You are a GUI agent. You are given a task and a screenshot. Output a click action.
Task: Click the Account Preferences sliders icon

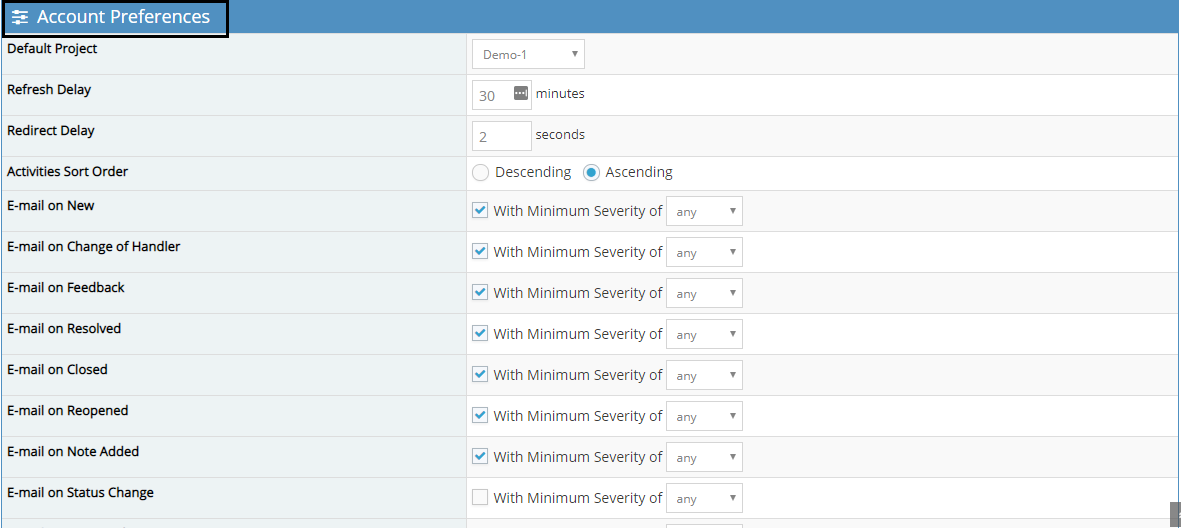pyautogui.click(x=20, y=18)
